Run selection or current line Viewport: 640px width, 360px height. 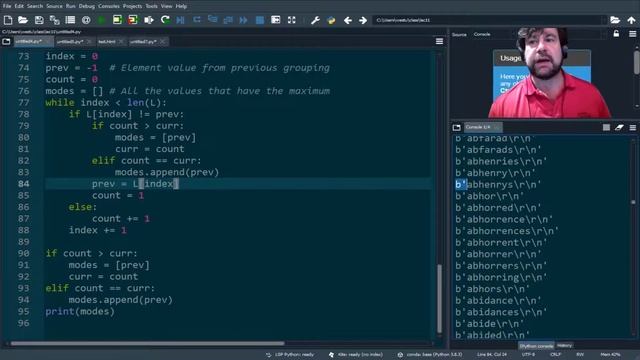(149, 20)
